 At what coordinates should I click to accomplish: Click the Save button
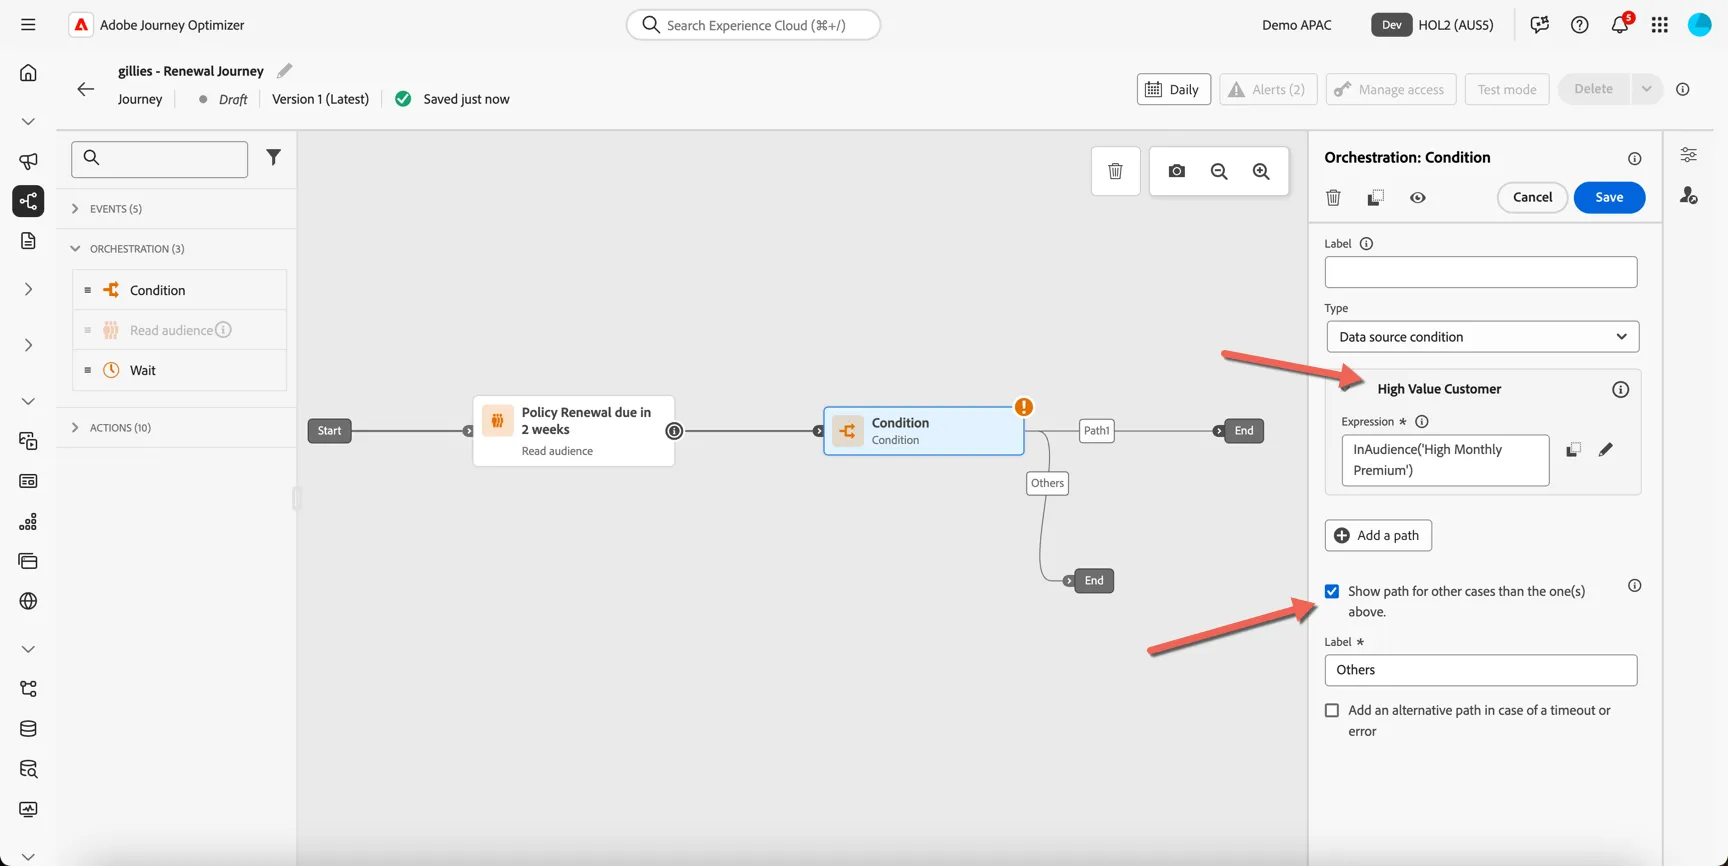(1609, 197)
